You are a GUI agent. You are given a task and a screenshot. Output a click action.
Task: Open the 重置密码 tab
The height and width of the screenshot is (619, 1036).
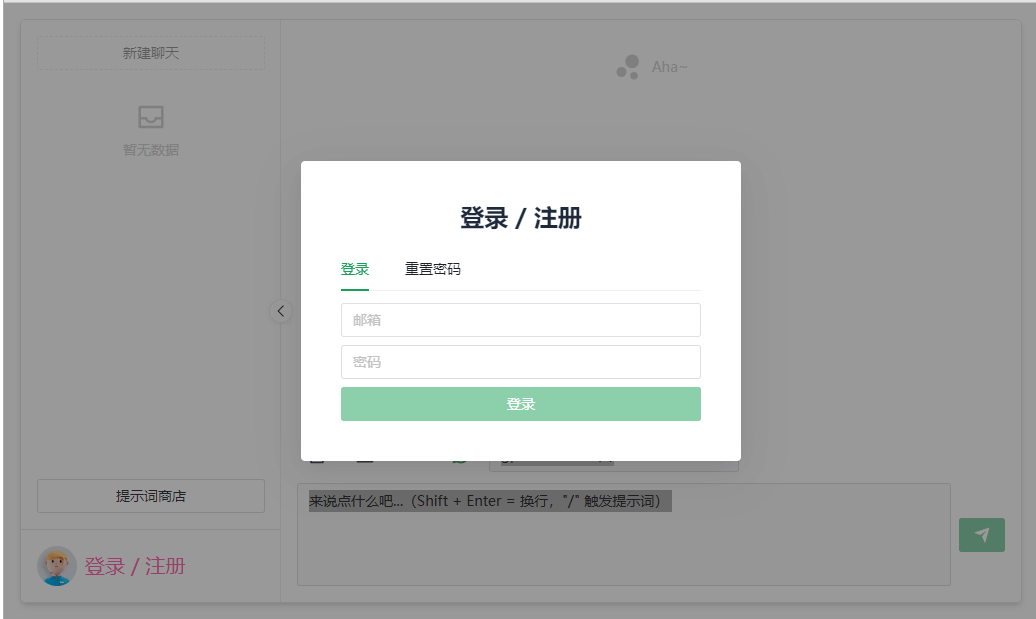click(x=432, y=269)
